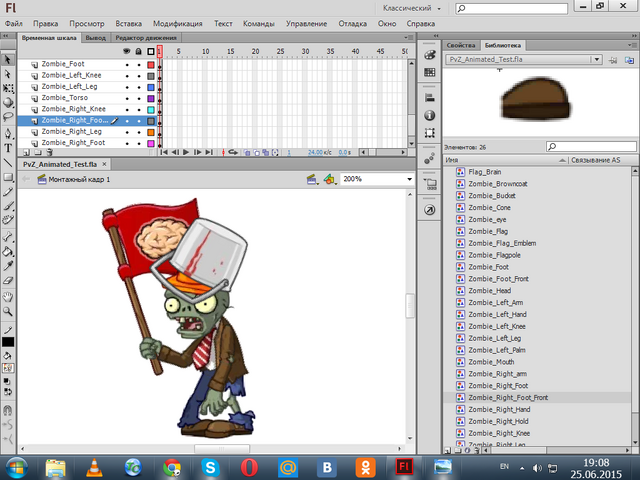This screenshot has height=480, width=640.
Task: Open the library panel options menu
Action: (x=633, y=45)
